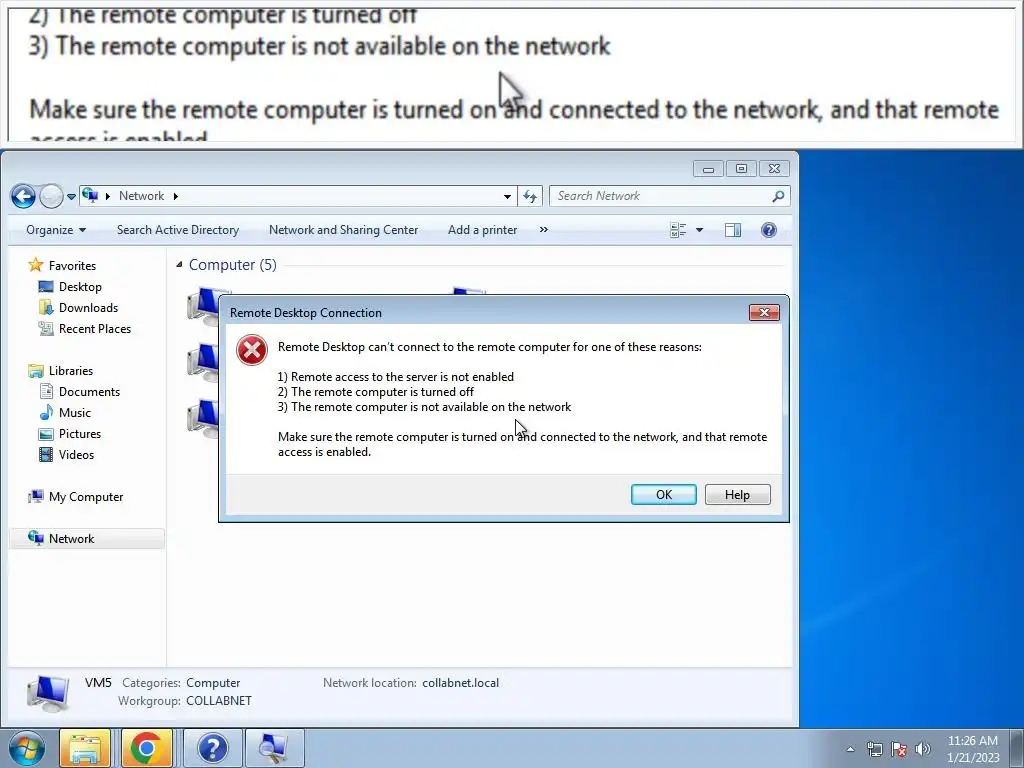Toggle the preview pane icon

click(733, 230)
